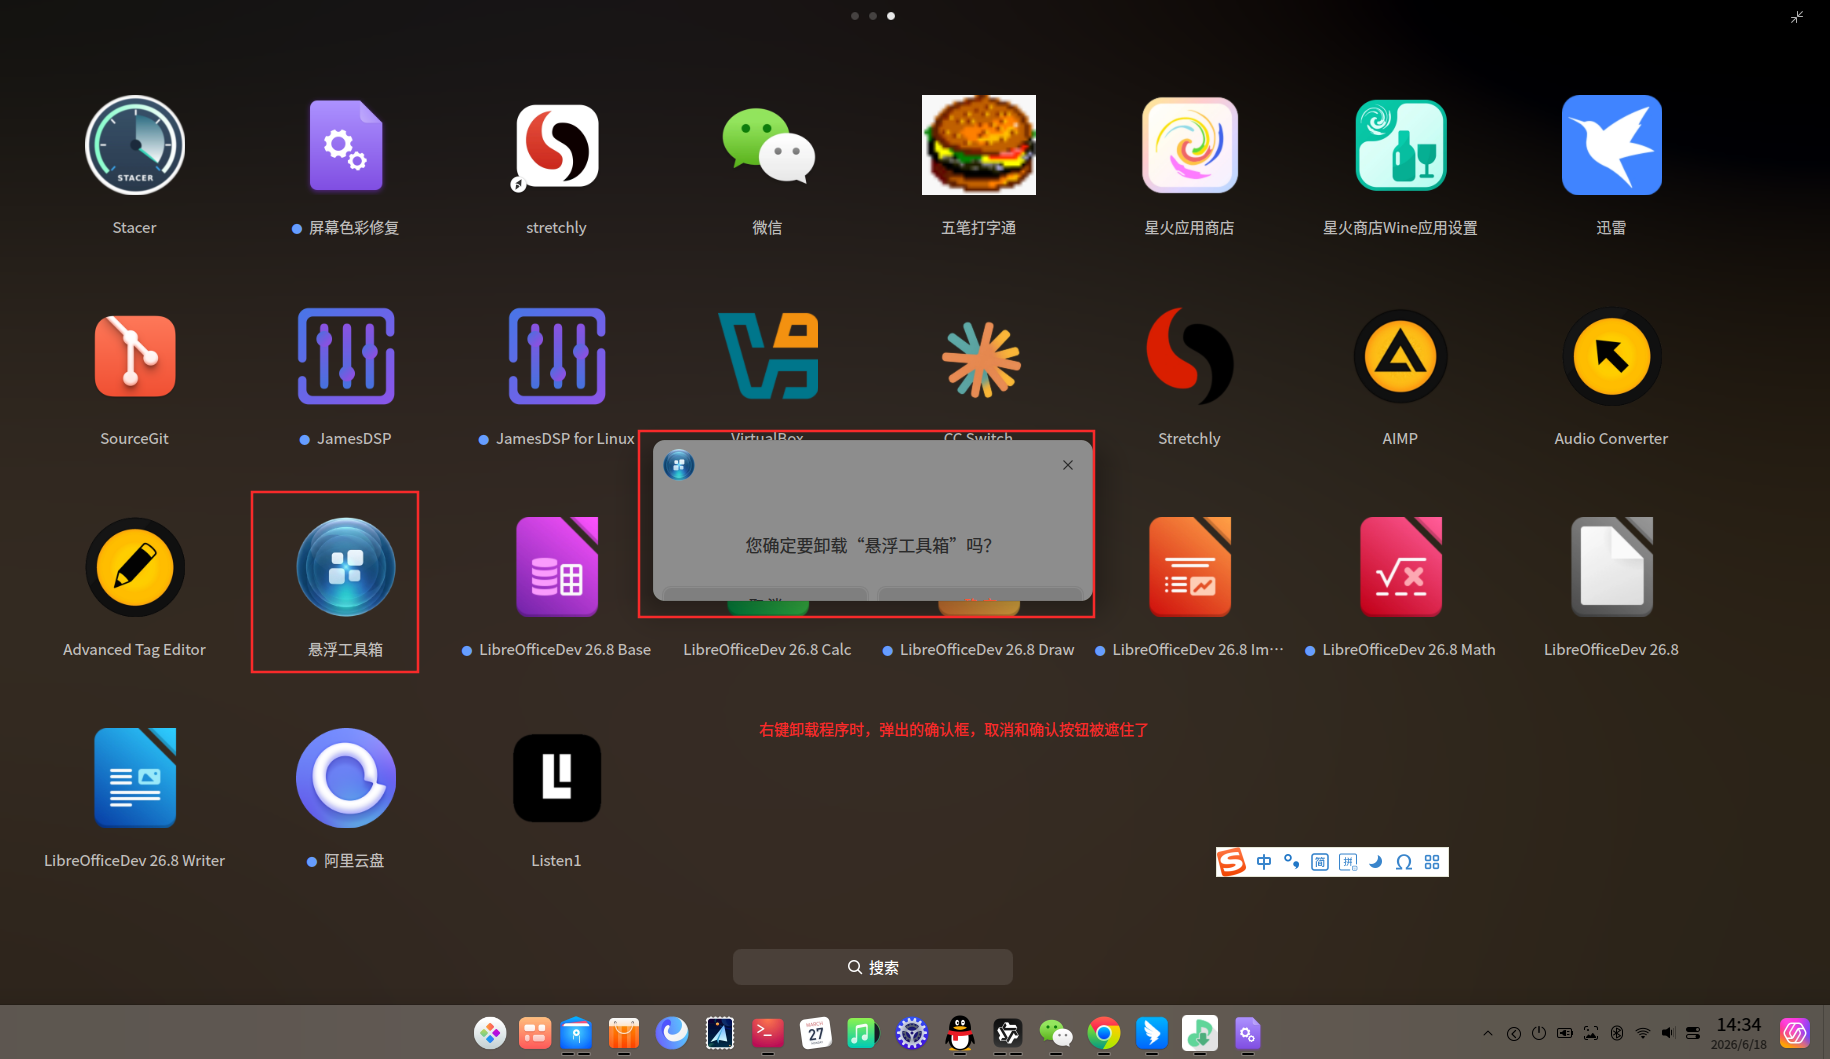1830x1059 pixels.
Task: Switch to the first launcher page dot
Action: pos(855,16)
